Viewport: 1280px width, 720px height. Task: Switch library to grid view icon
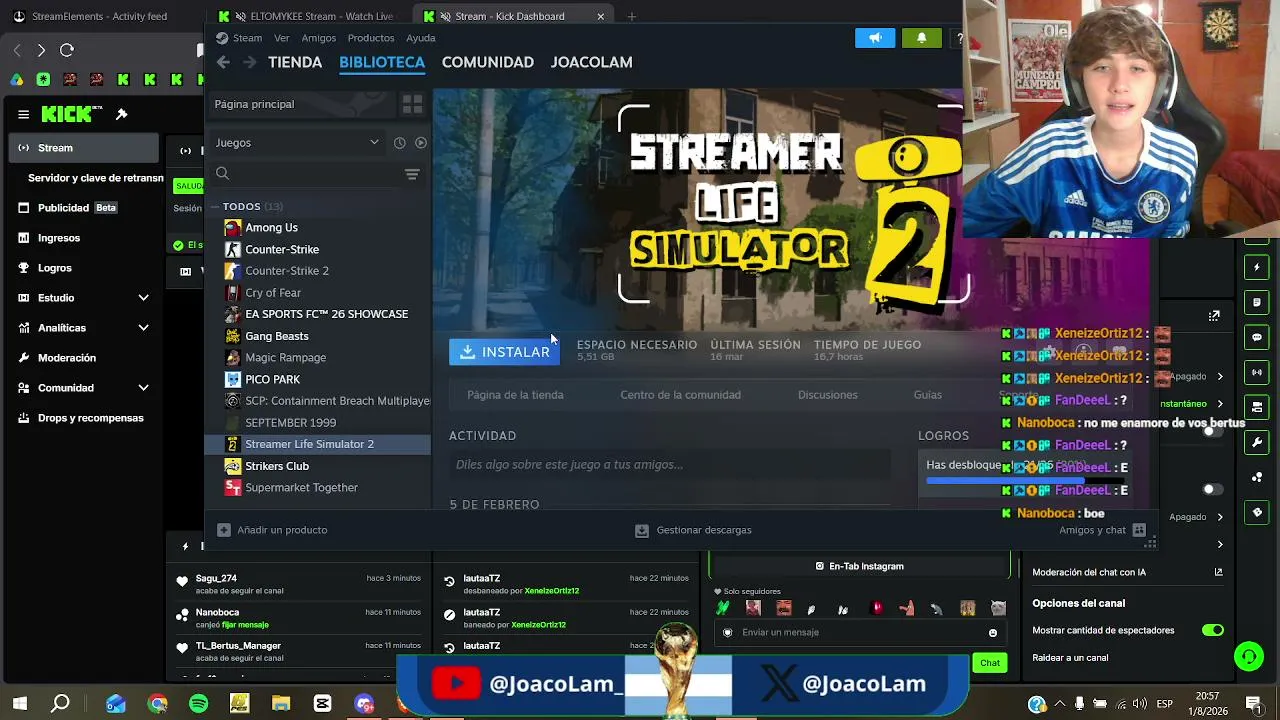click(412, 104)
